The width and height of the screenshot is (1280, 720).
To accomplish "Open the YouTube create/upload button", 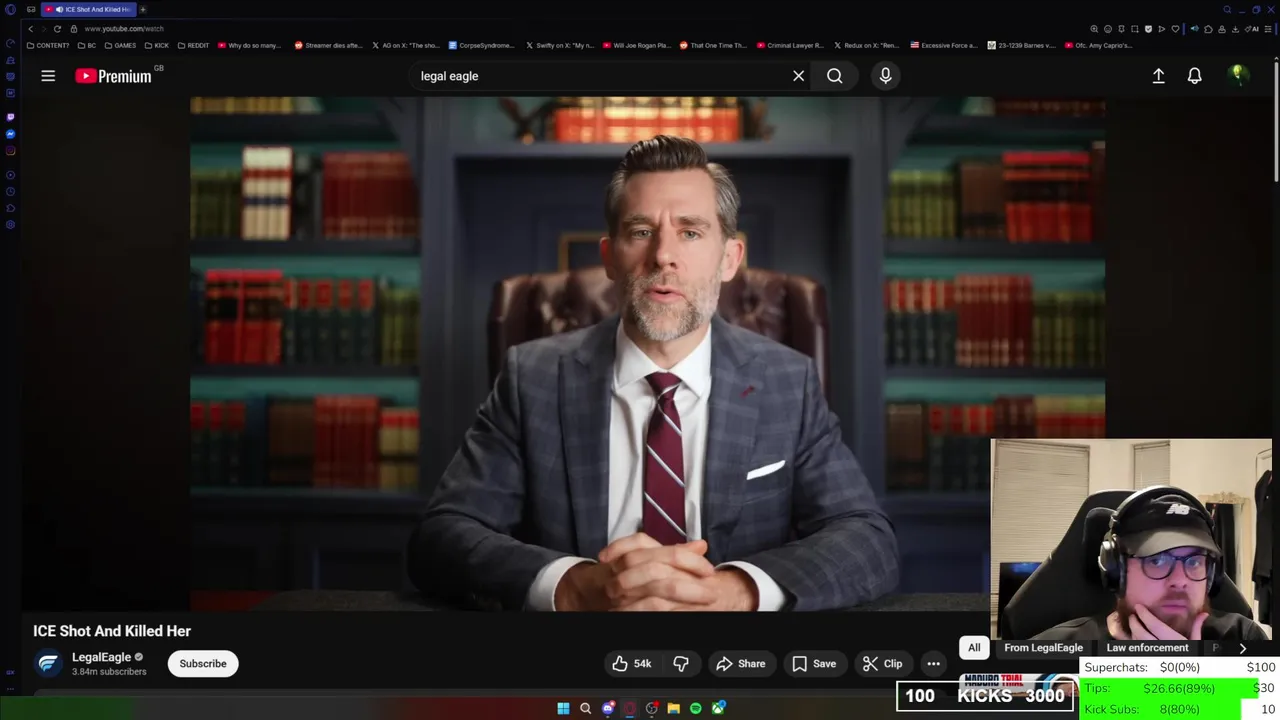I will point(1158,76).
